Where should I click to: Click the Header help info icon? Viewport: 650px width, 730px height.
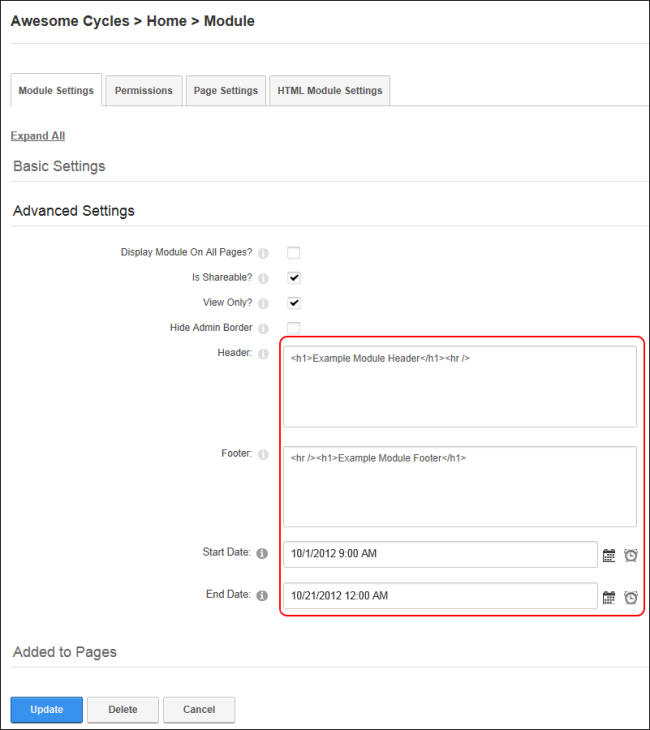click(263, 353)
